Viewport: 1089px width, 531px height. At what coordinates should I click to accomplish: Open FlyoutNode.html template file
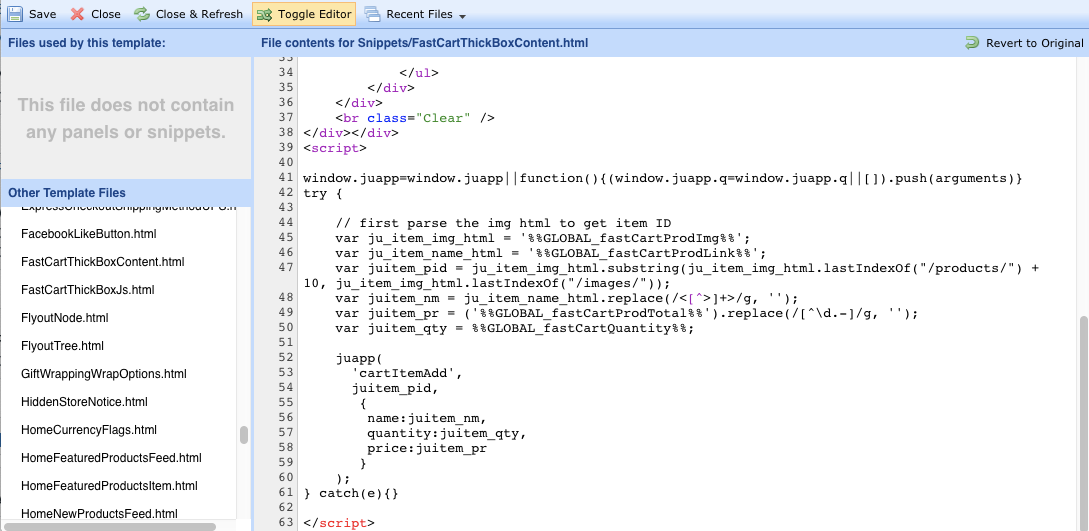[64, 318]
